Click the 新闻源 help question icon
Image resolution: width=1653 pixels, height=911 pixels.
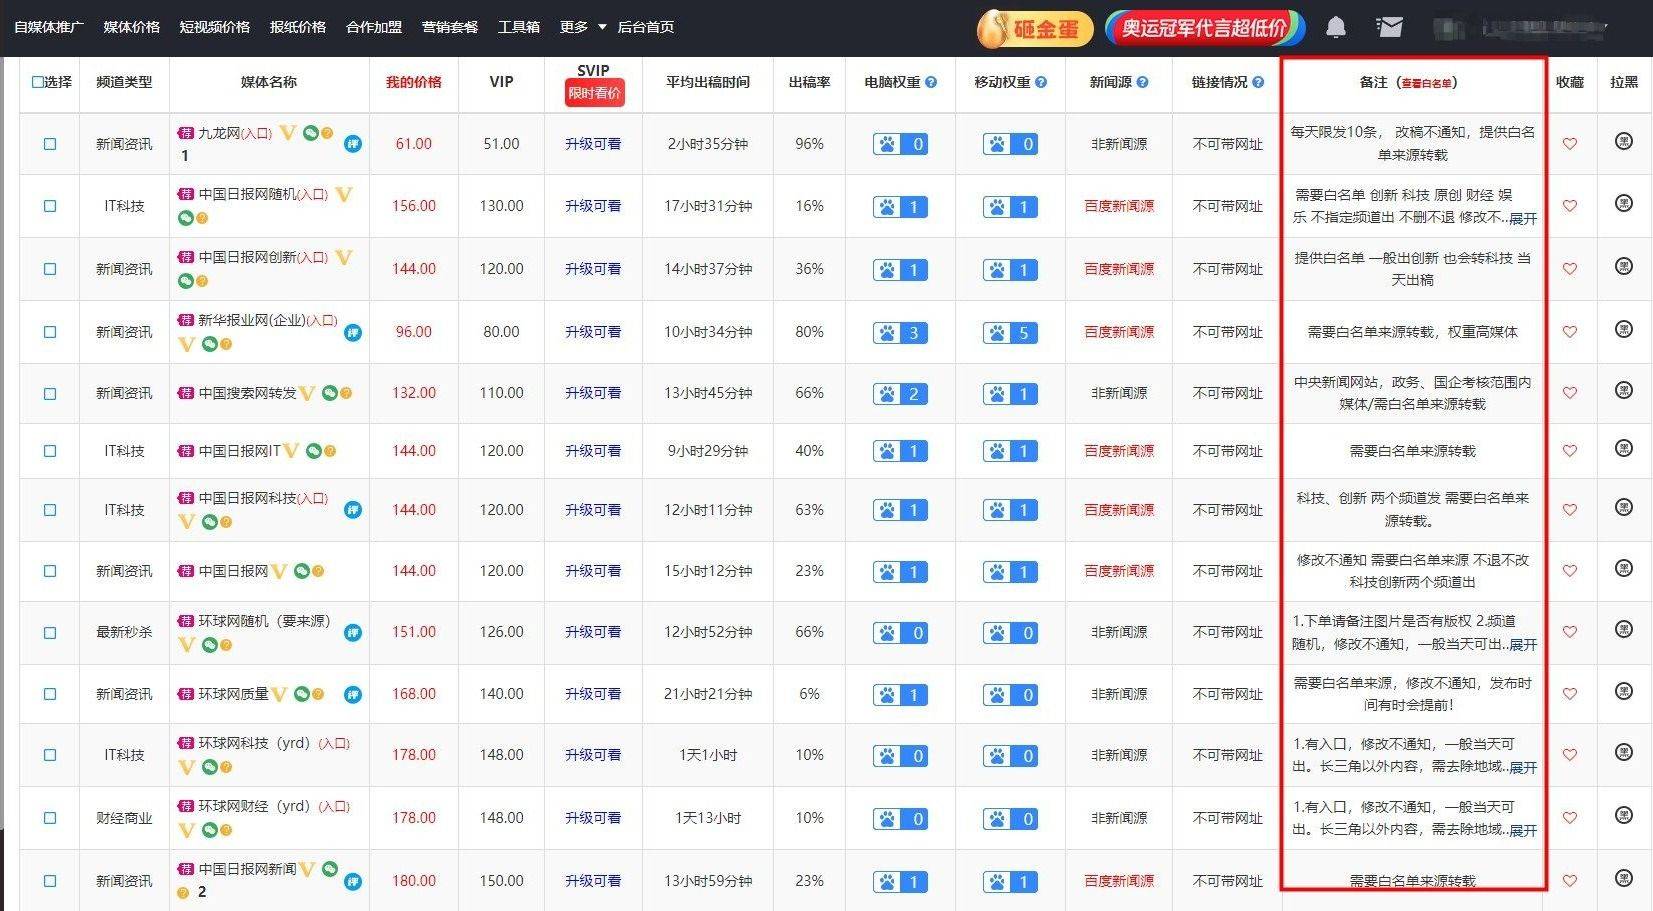(1142, 82)
